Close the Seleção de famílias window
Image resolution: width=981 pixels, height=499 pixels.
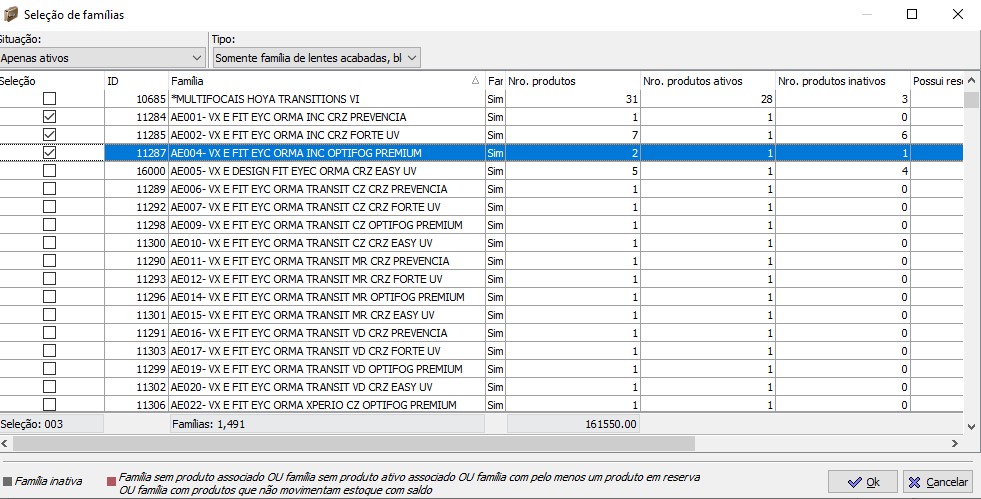(958, 14)
